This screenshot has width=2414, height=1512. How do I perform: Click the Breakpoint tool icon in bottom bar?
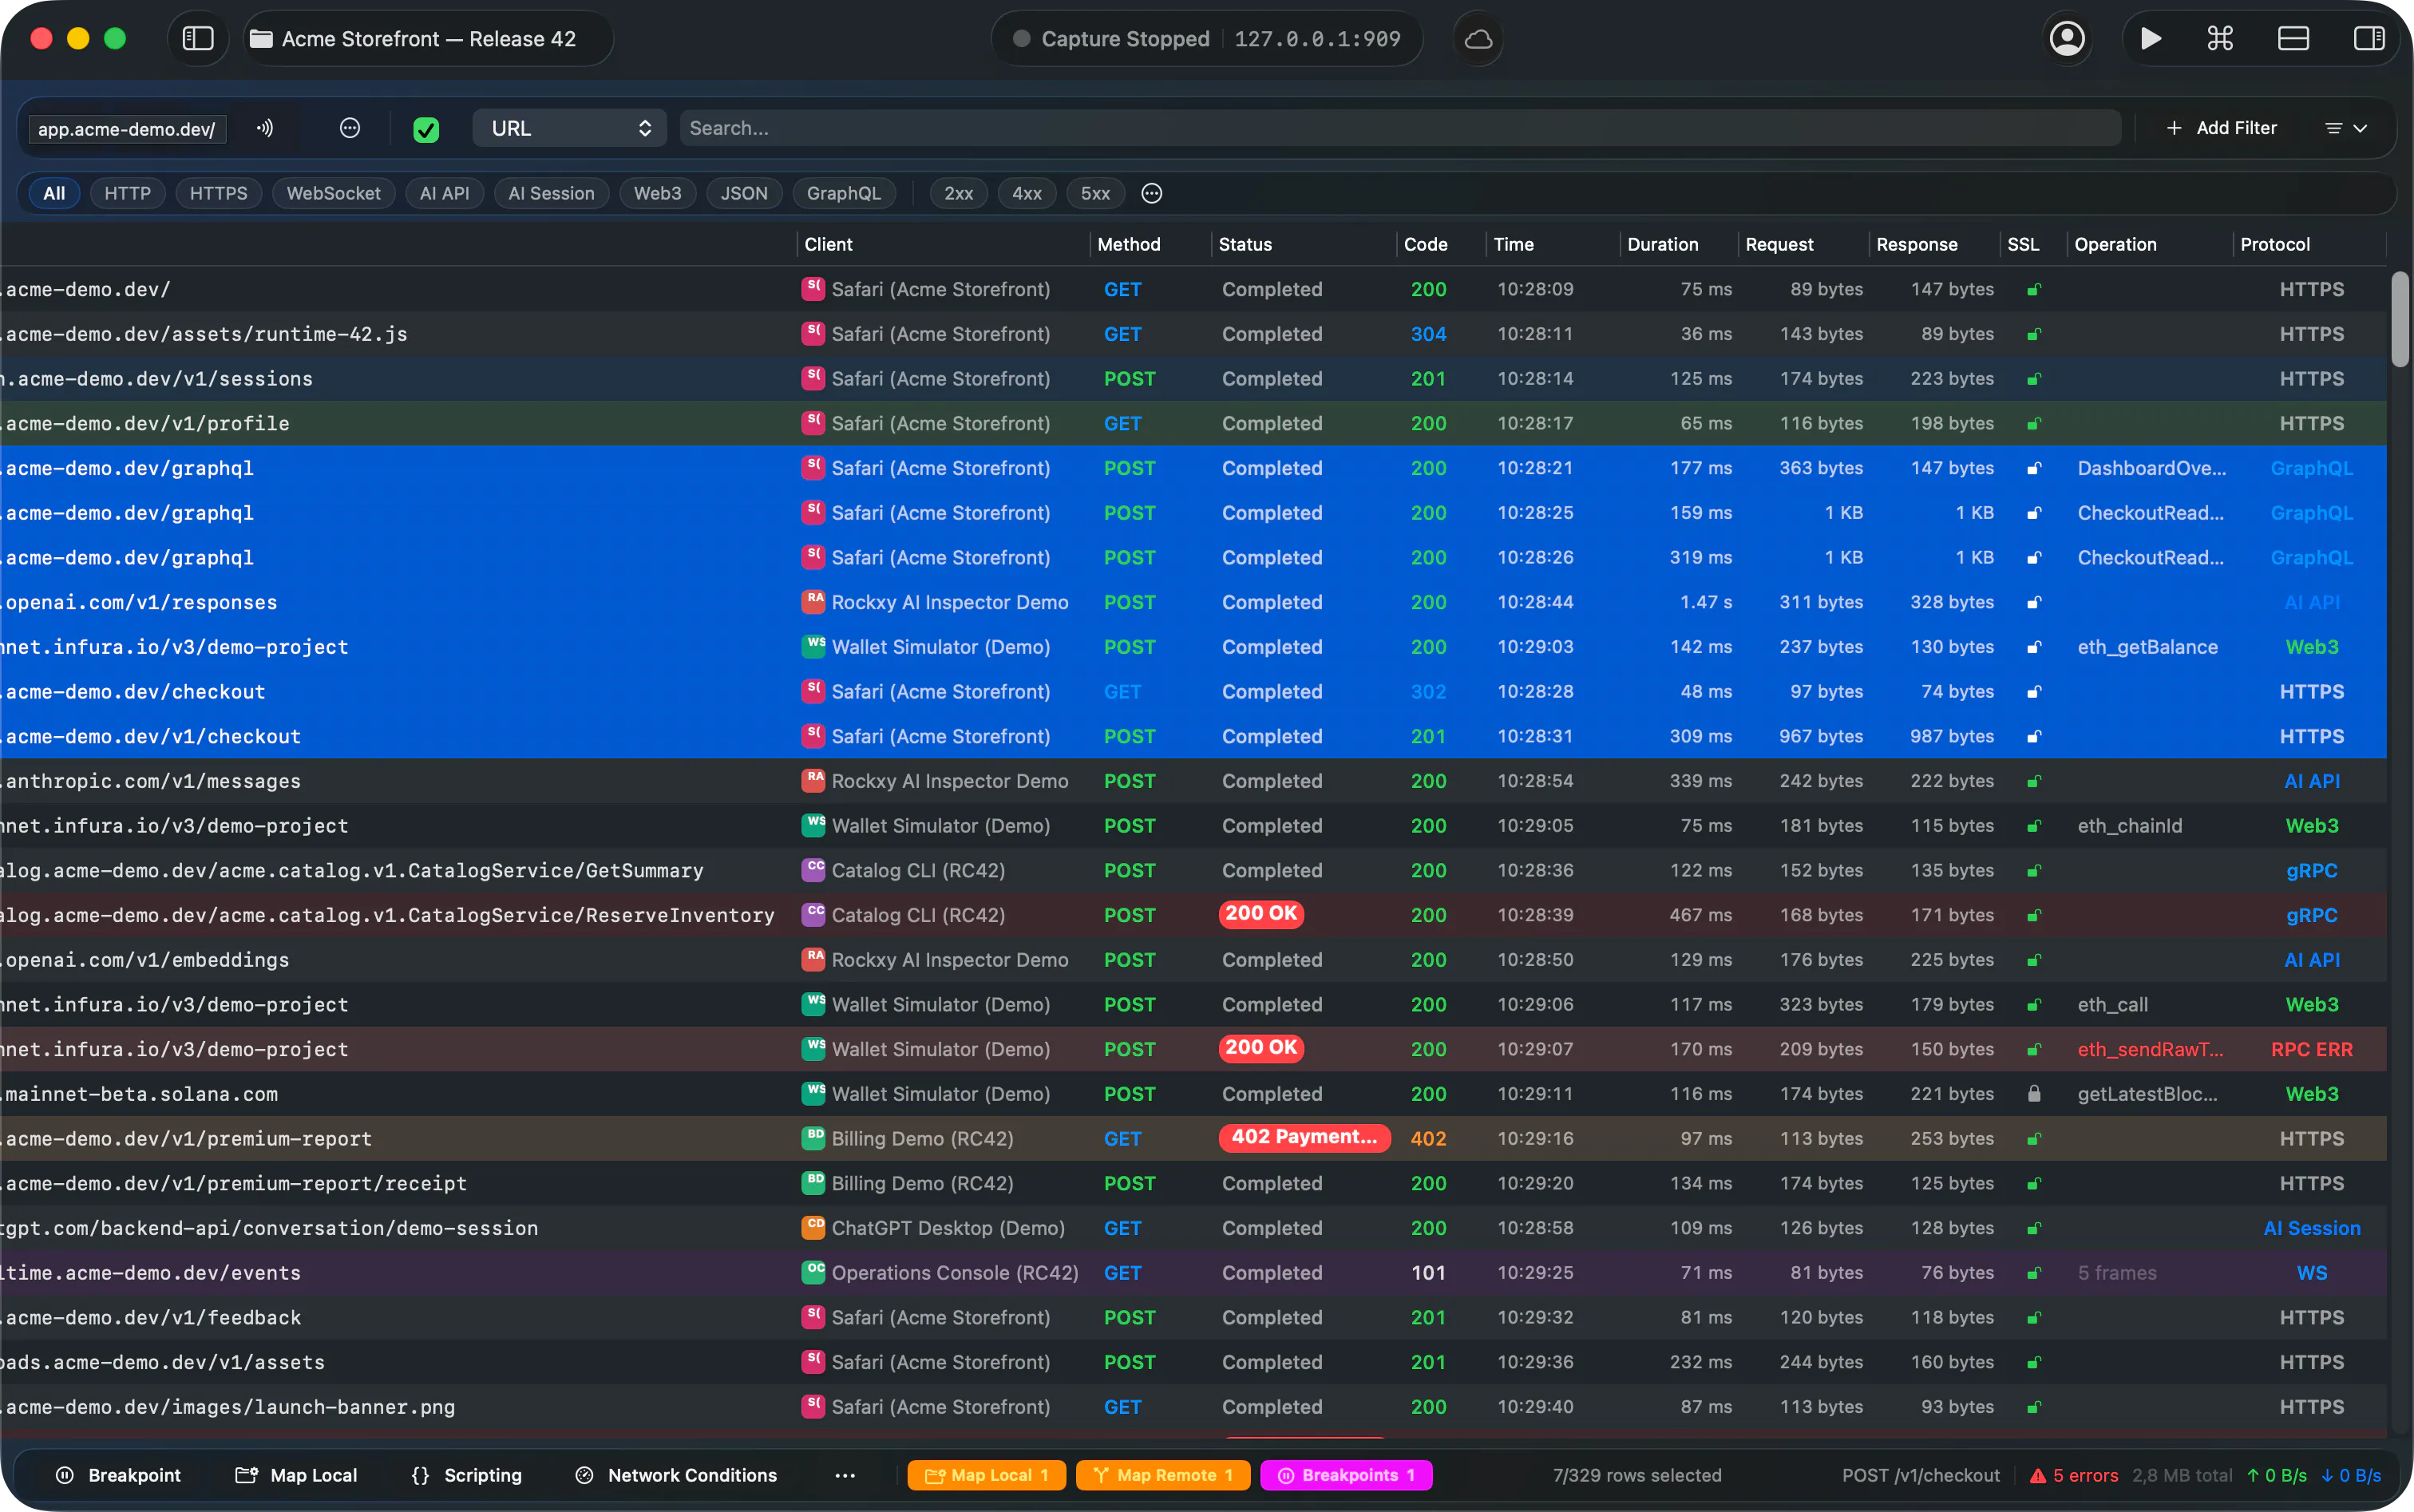65,1475
